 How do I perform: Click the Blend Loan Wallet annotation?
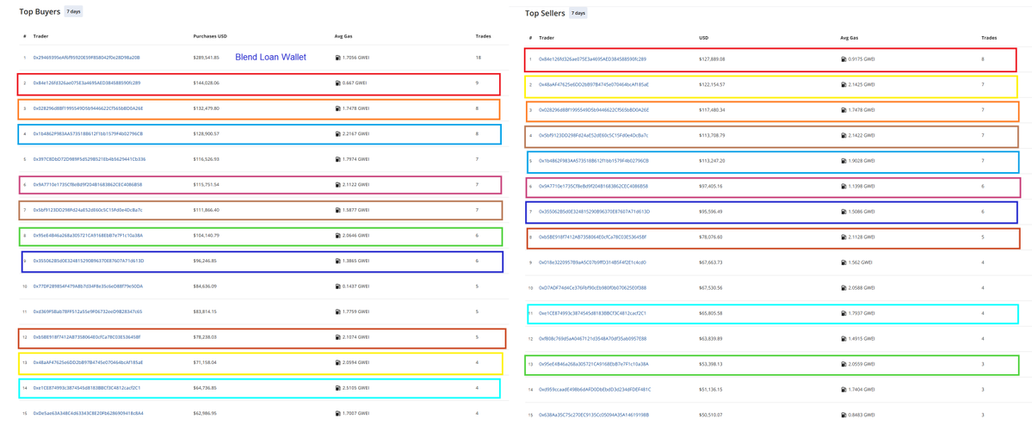[270, 57]
